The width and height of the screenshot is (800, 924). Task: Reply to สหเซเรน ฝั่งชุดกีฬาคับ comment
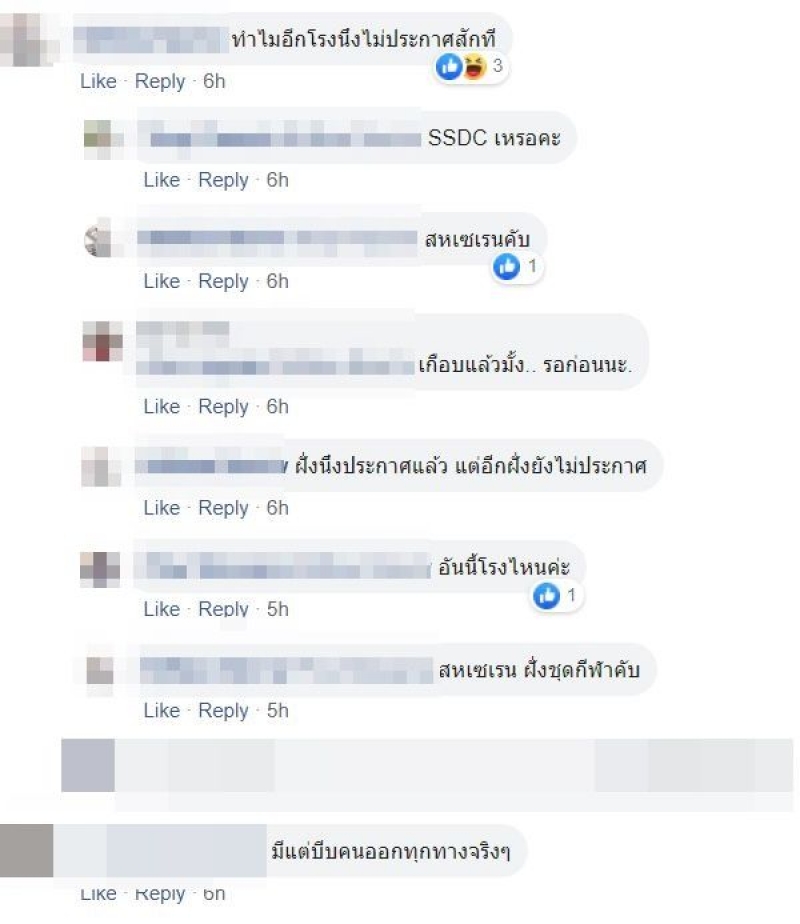[x=223, y=710]
